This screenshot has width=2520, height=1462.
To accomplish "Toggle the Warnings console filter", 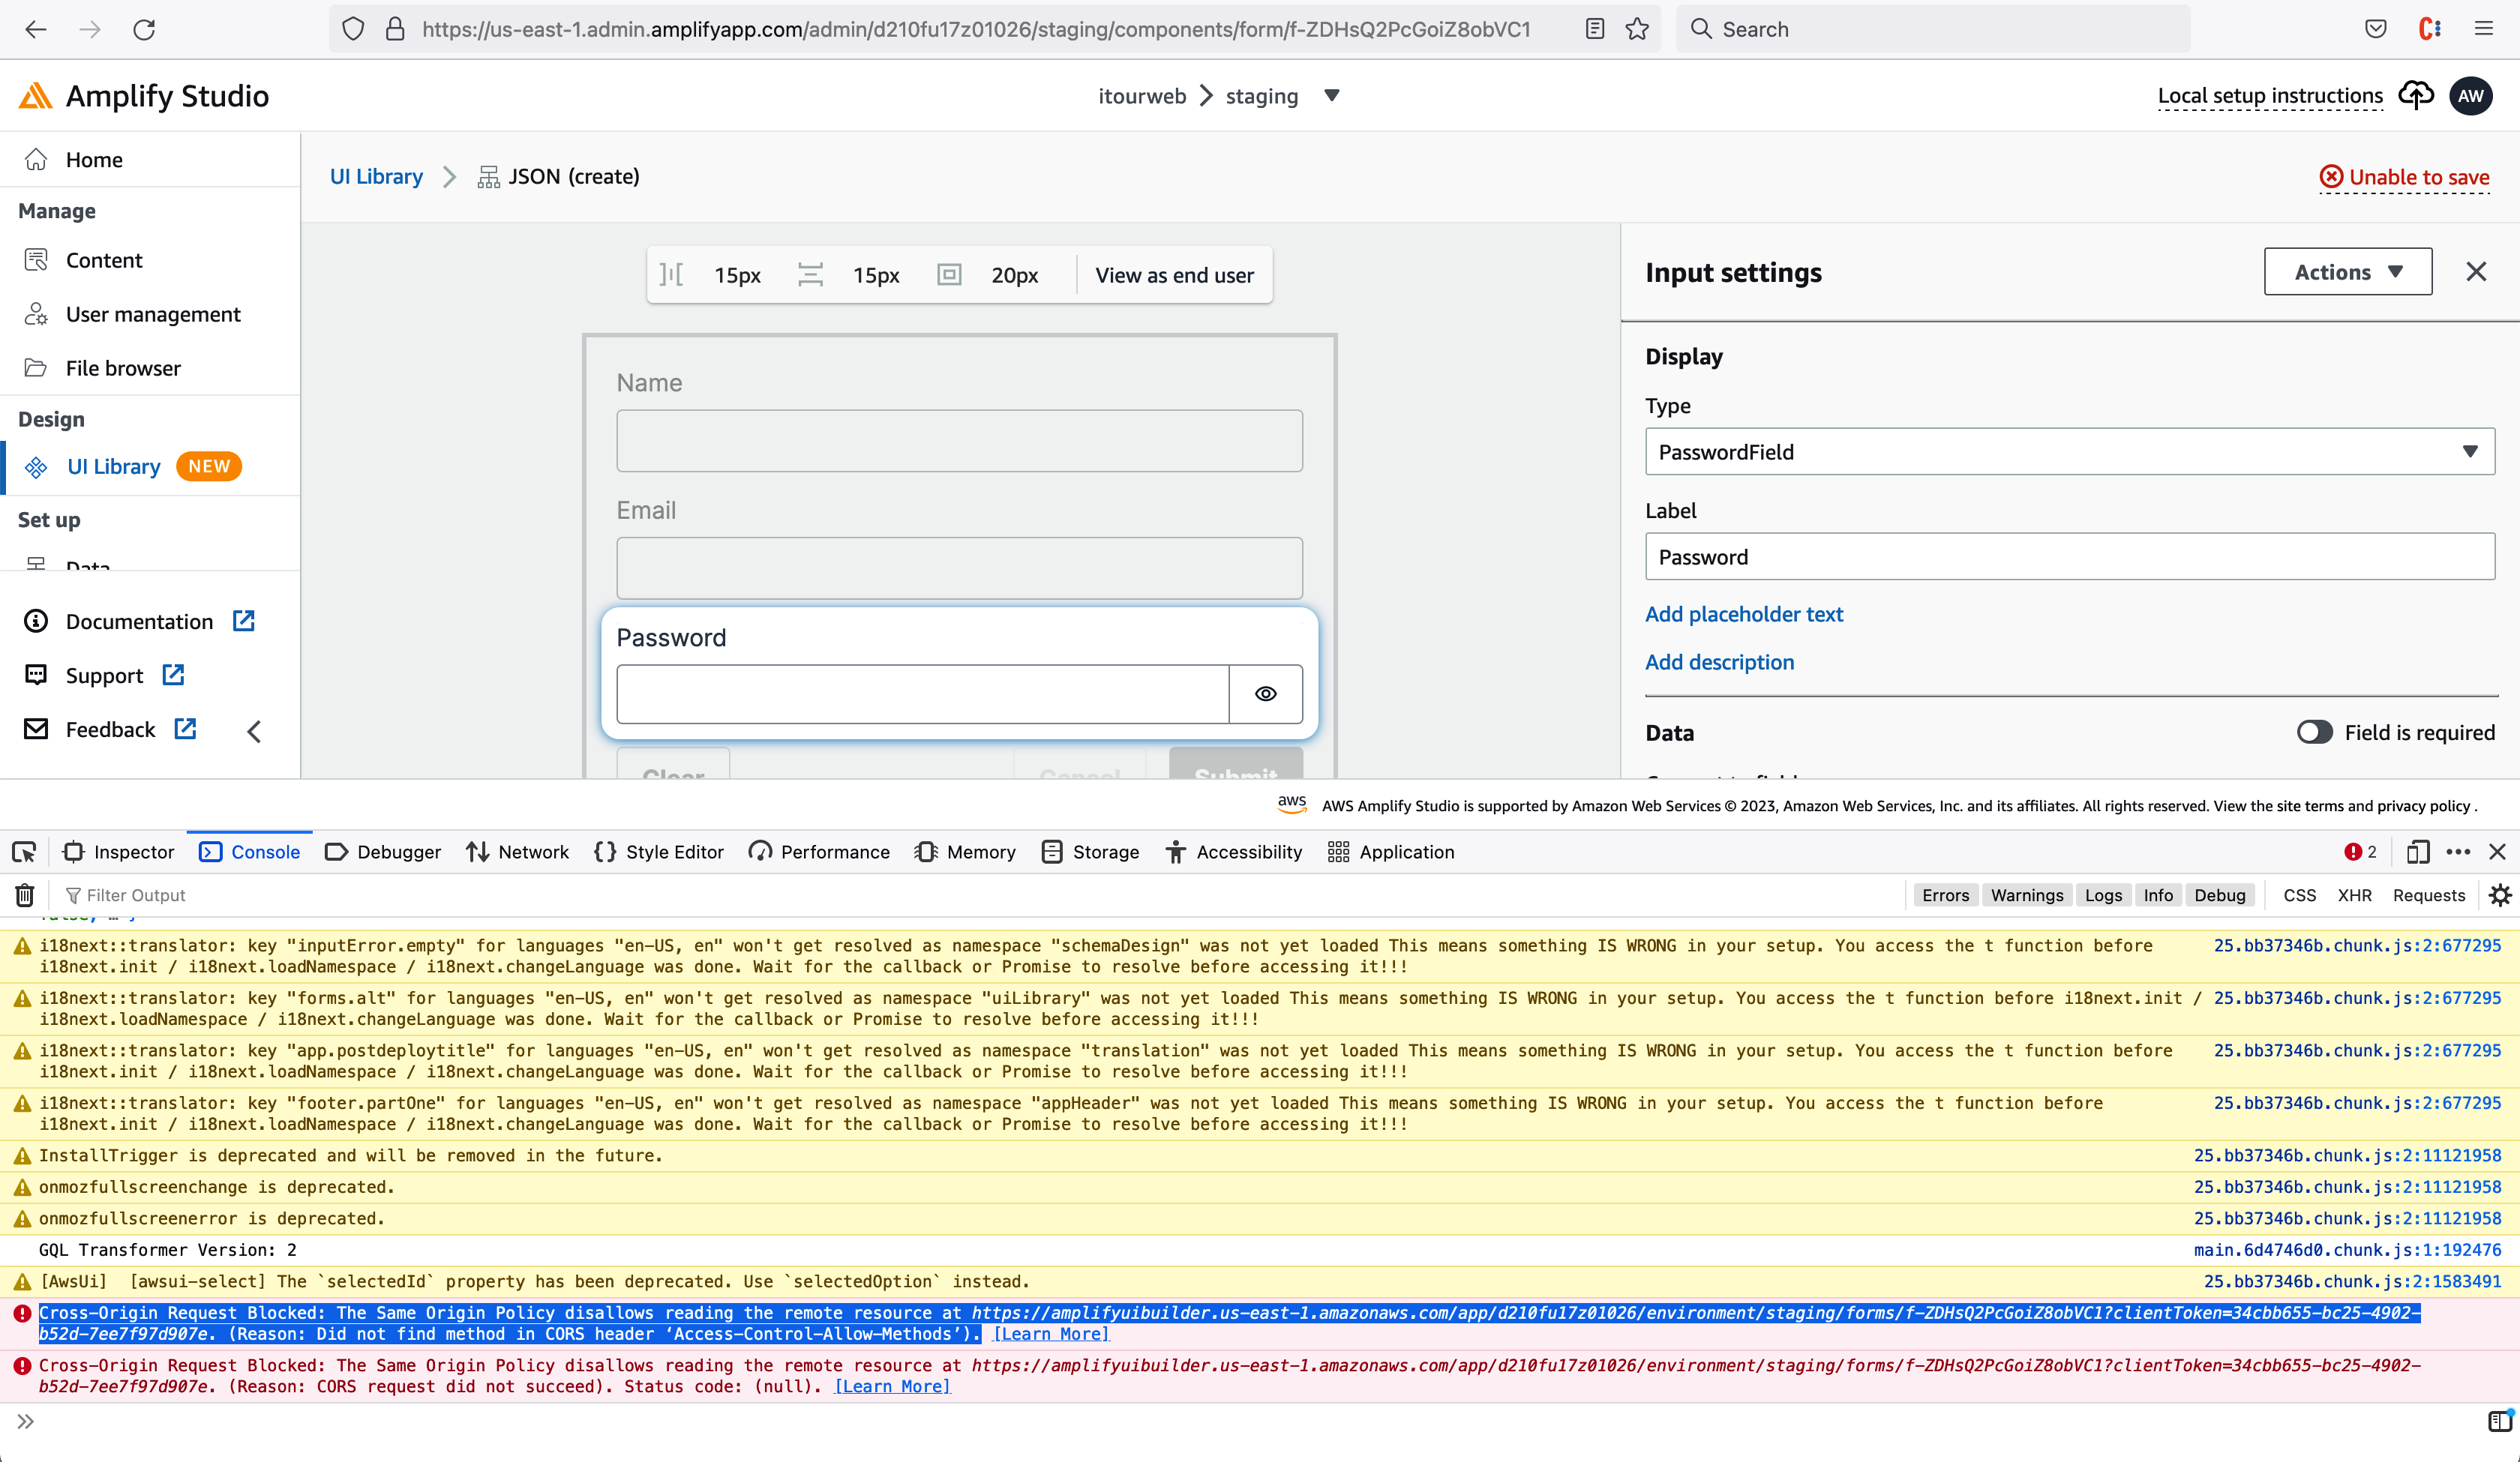I will pyautogui.click(x=2027, y=895).
